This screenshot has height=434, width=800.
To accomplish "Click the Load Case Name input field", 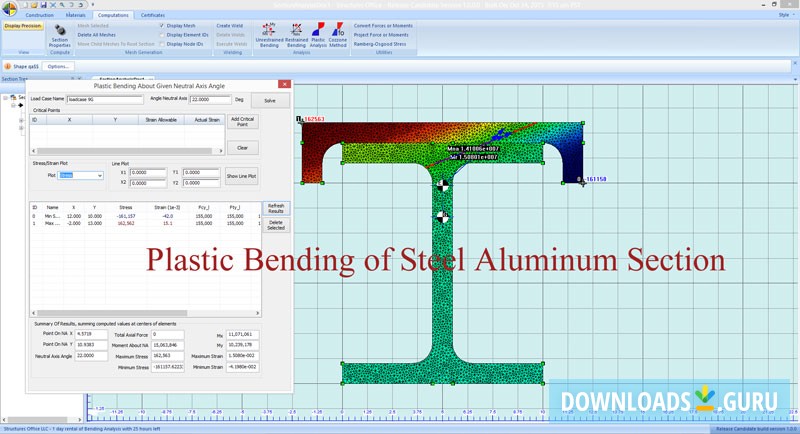I will tap(105, 99).
